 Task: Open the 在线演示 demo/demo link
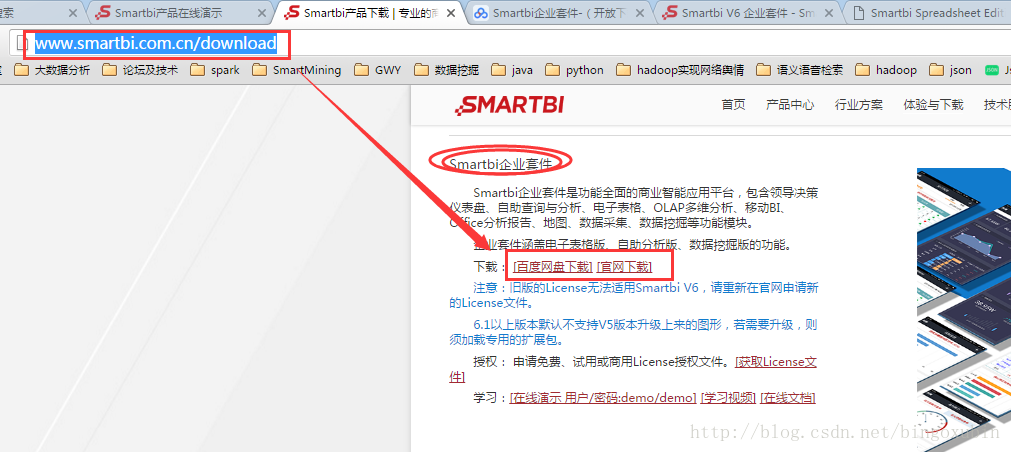pyautogui.click(x=603, y=398)
